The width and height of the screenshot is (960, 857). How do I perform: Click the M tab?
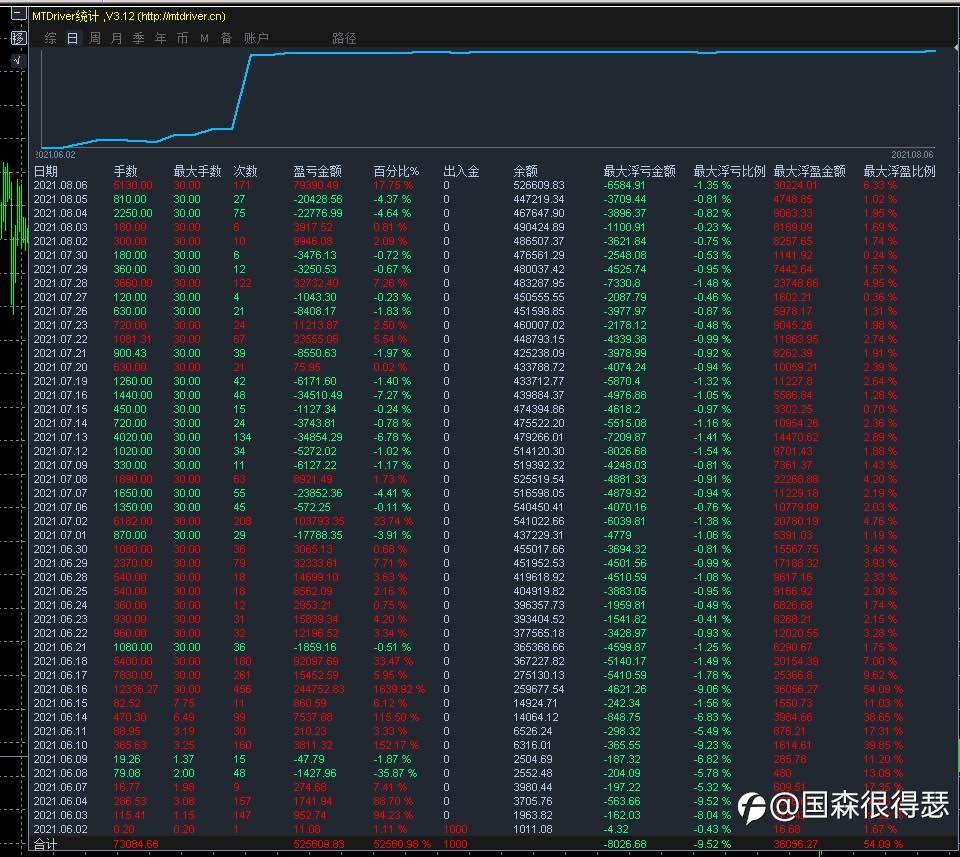(204, 39)
